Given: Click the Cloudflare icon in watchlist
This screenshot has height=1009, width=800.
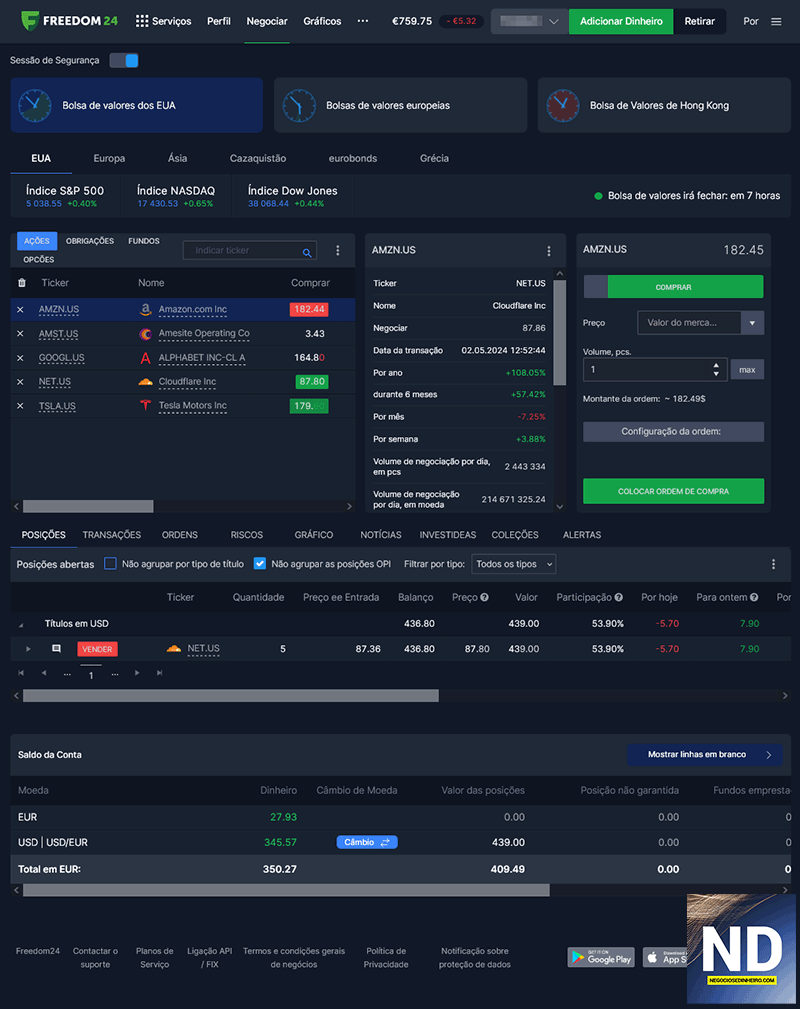Looking at the screenshot, I should [x=145, y=382].
